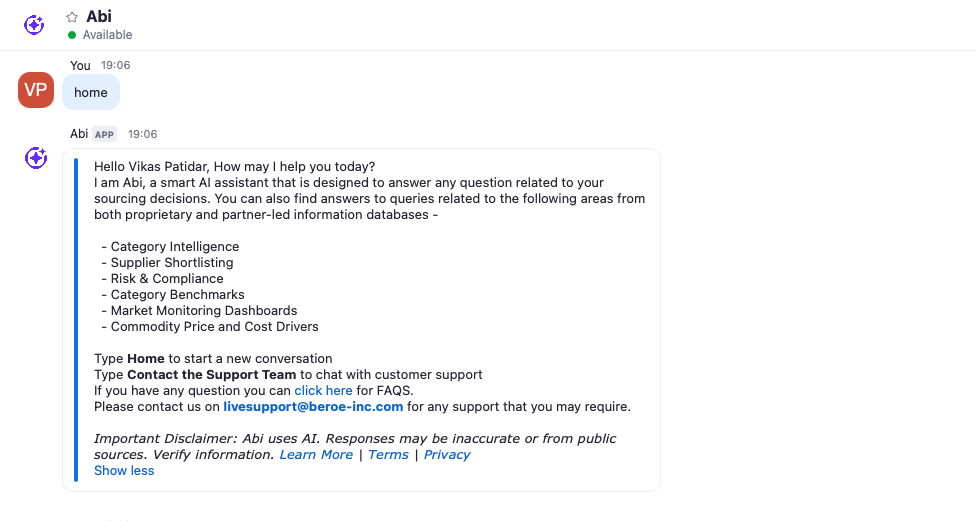
Task: Collapse the message with Show less
Action: [x=124, y=471]
